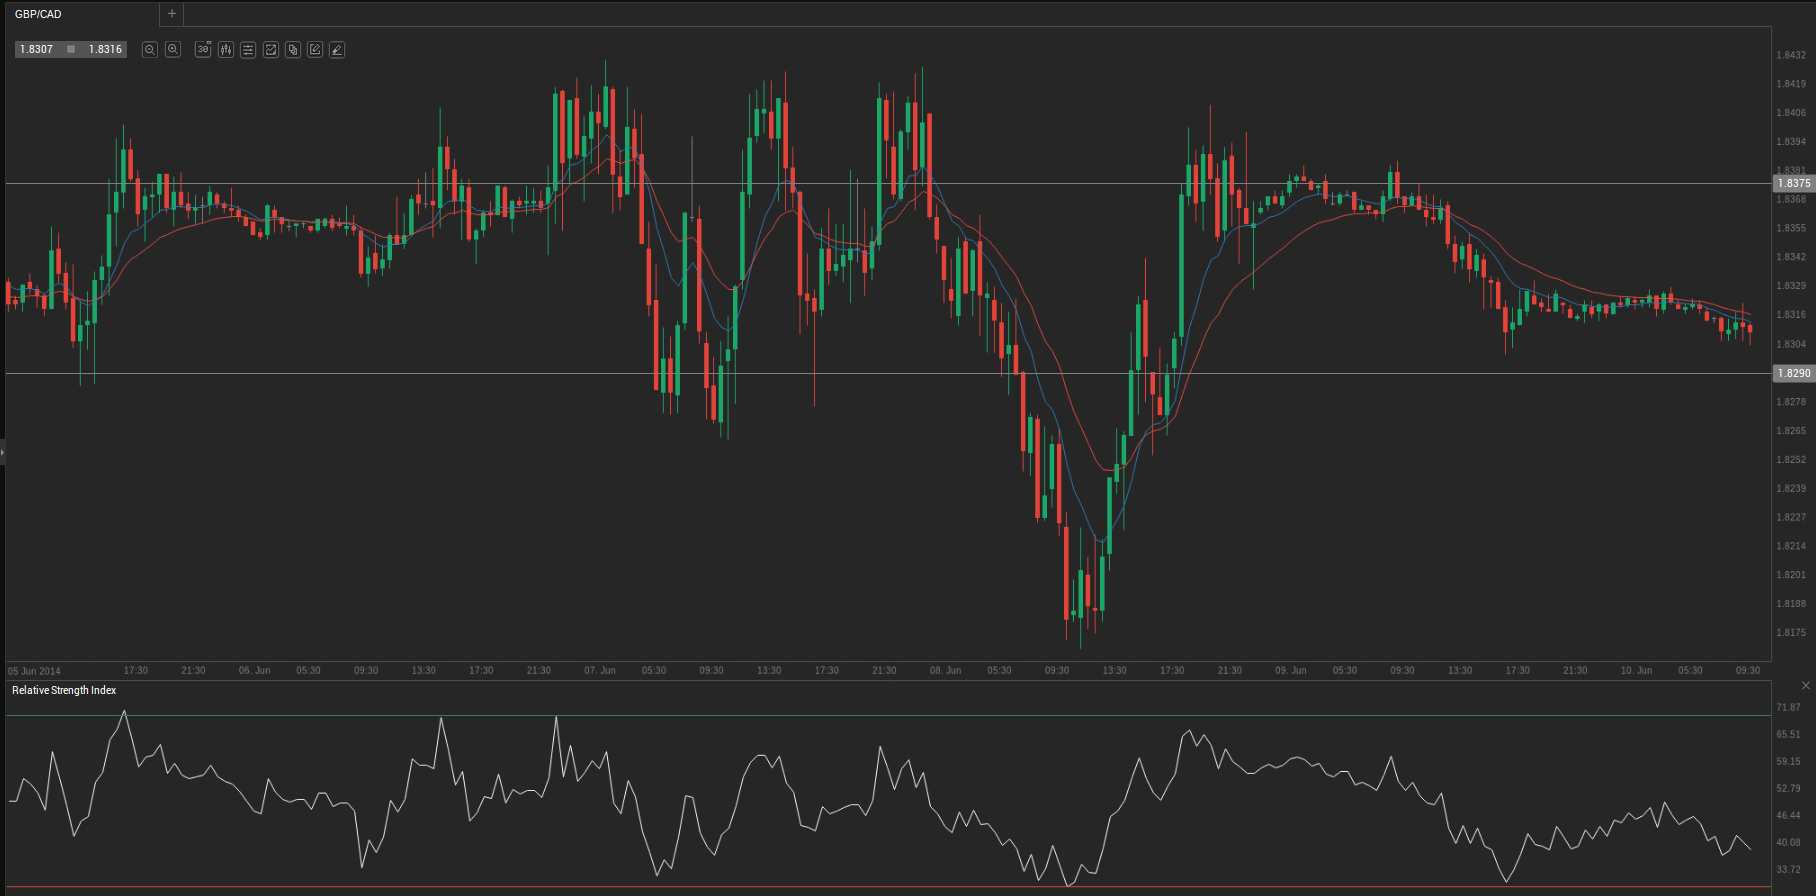The width and height of the screenshot is (1816, 896).
Task: Open the 30-minute timeframe selector
Action: pyautogui.click(x=203, y=49)
